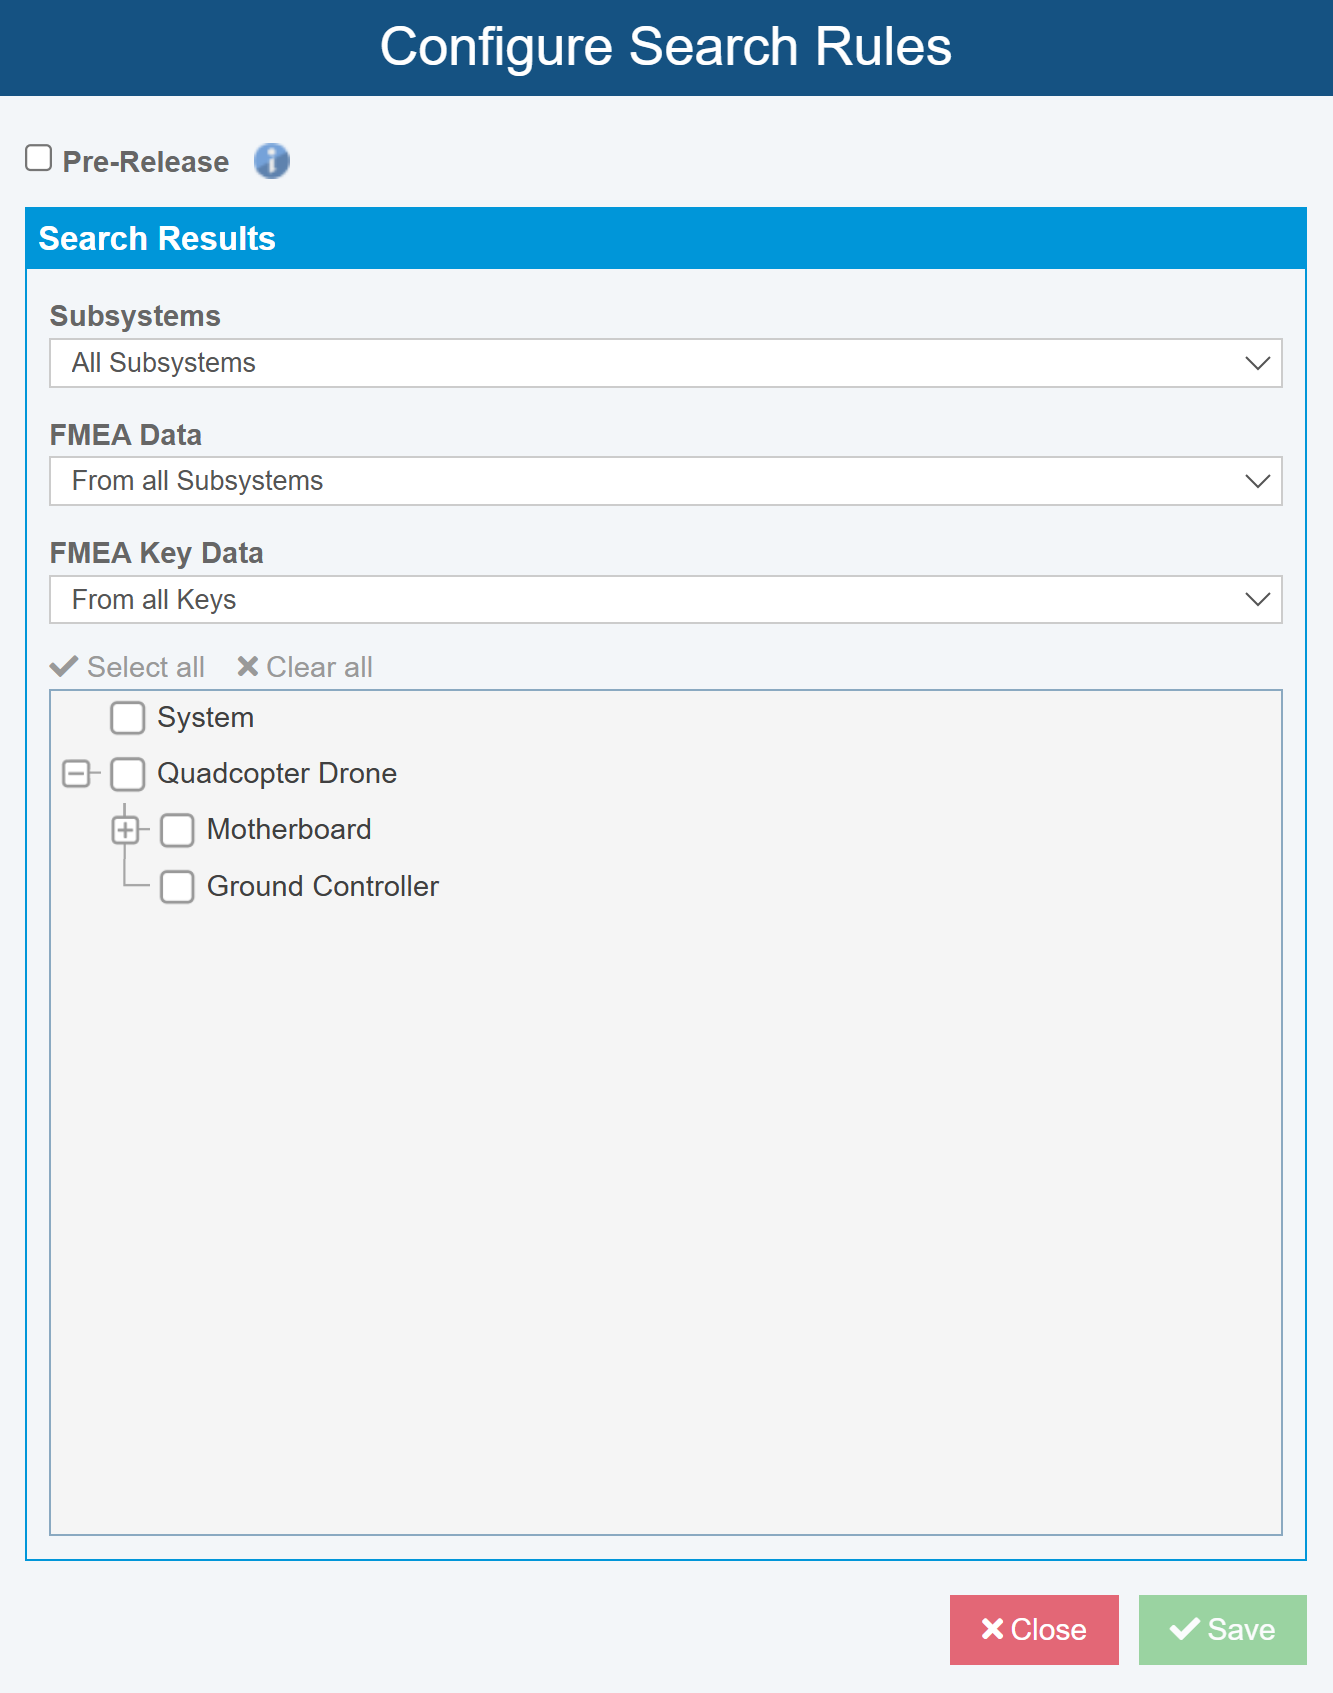
Task: Select the System tree label
Action: click(205, 718)
